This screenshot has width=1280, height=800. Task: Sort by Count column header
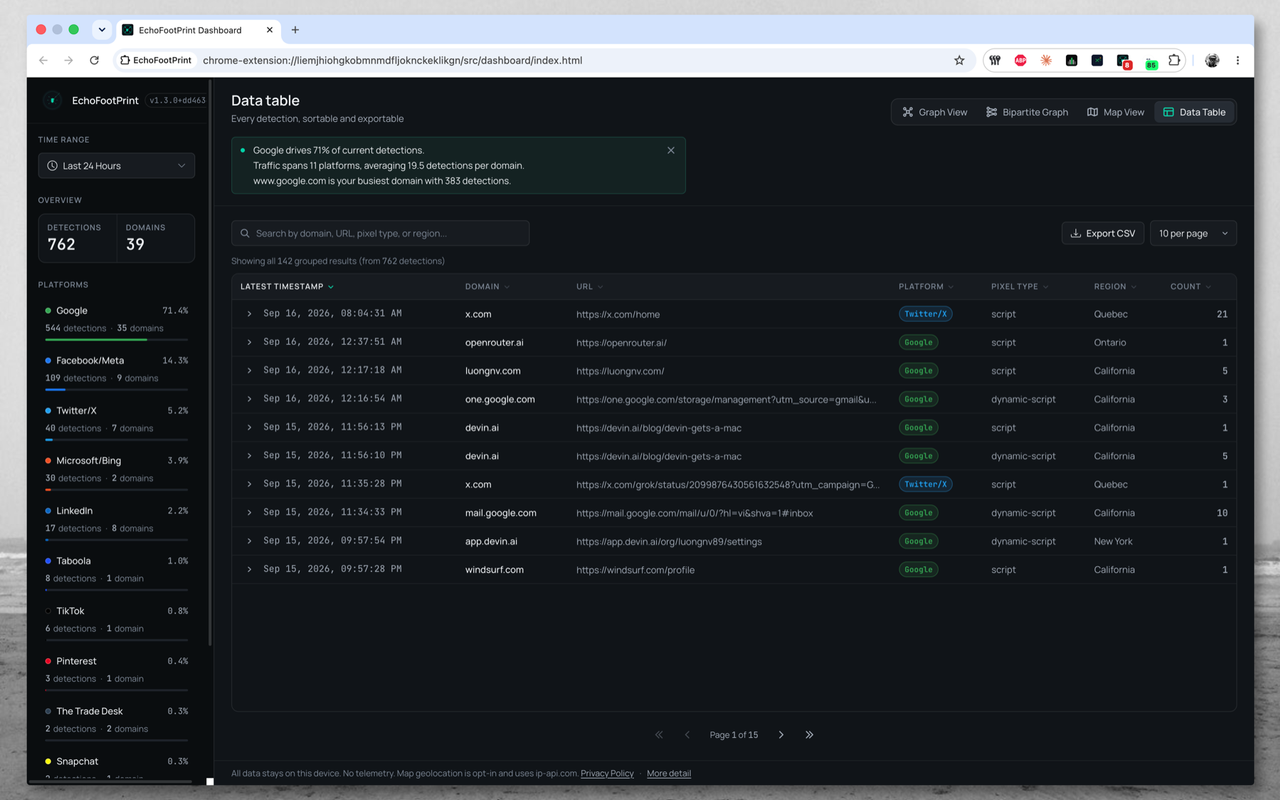pyautogui.click(x=1190, y=286)
